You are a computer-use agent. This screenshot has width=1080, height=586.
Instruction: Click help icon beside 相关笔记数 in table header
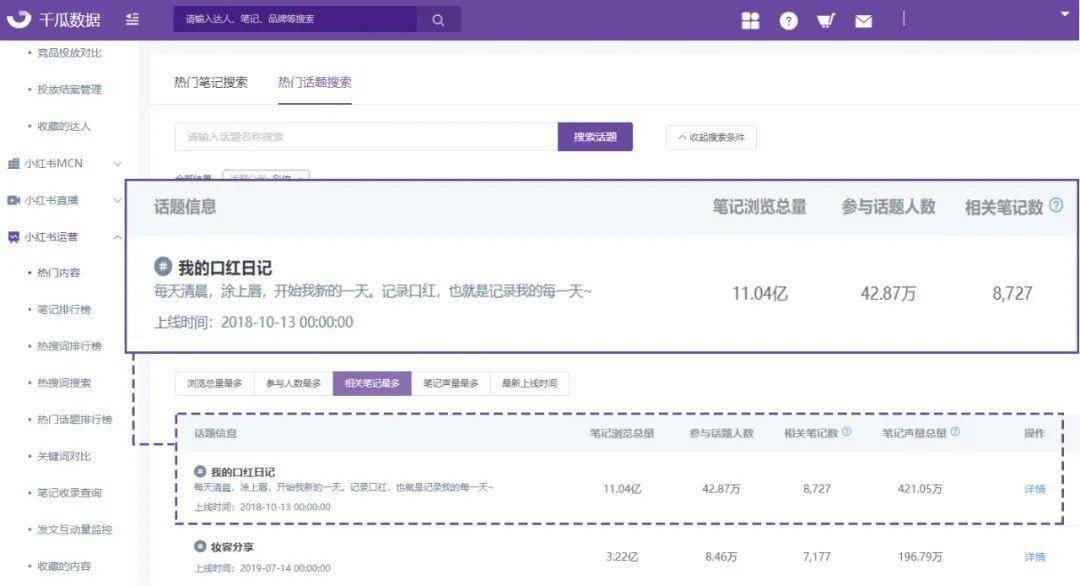point(847,432)
